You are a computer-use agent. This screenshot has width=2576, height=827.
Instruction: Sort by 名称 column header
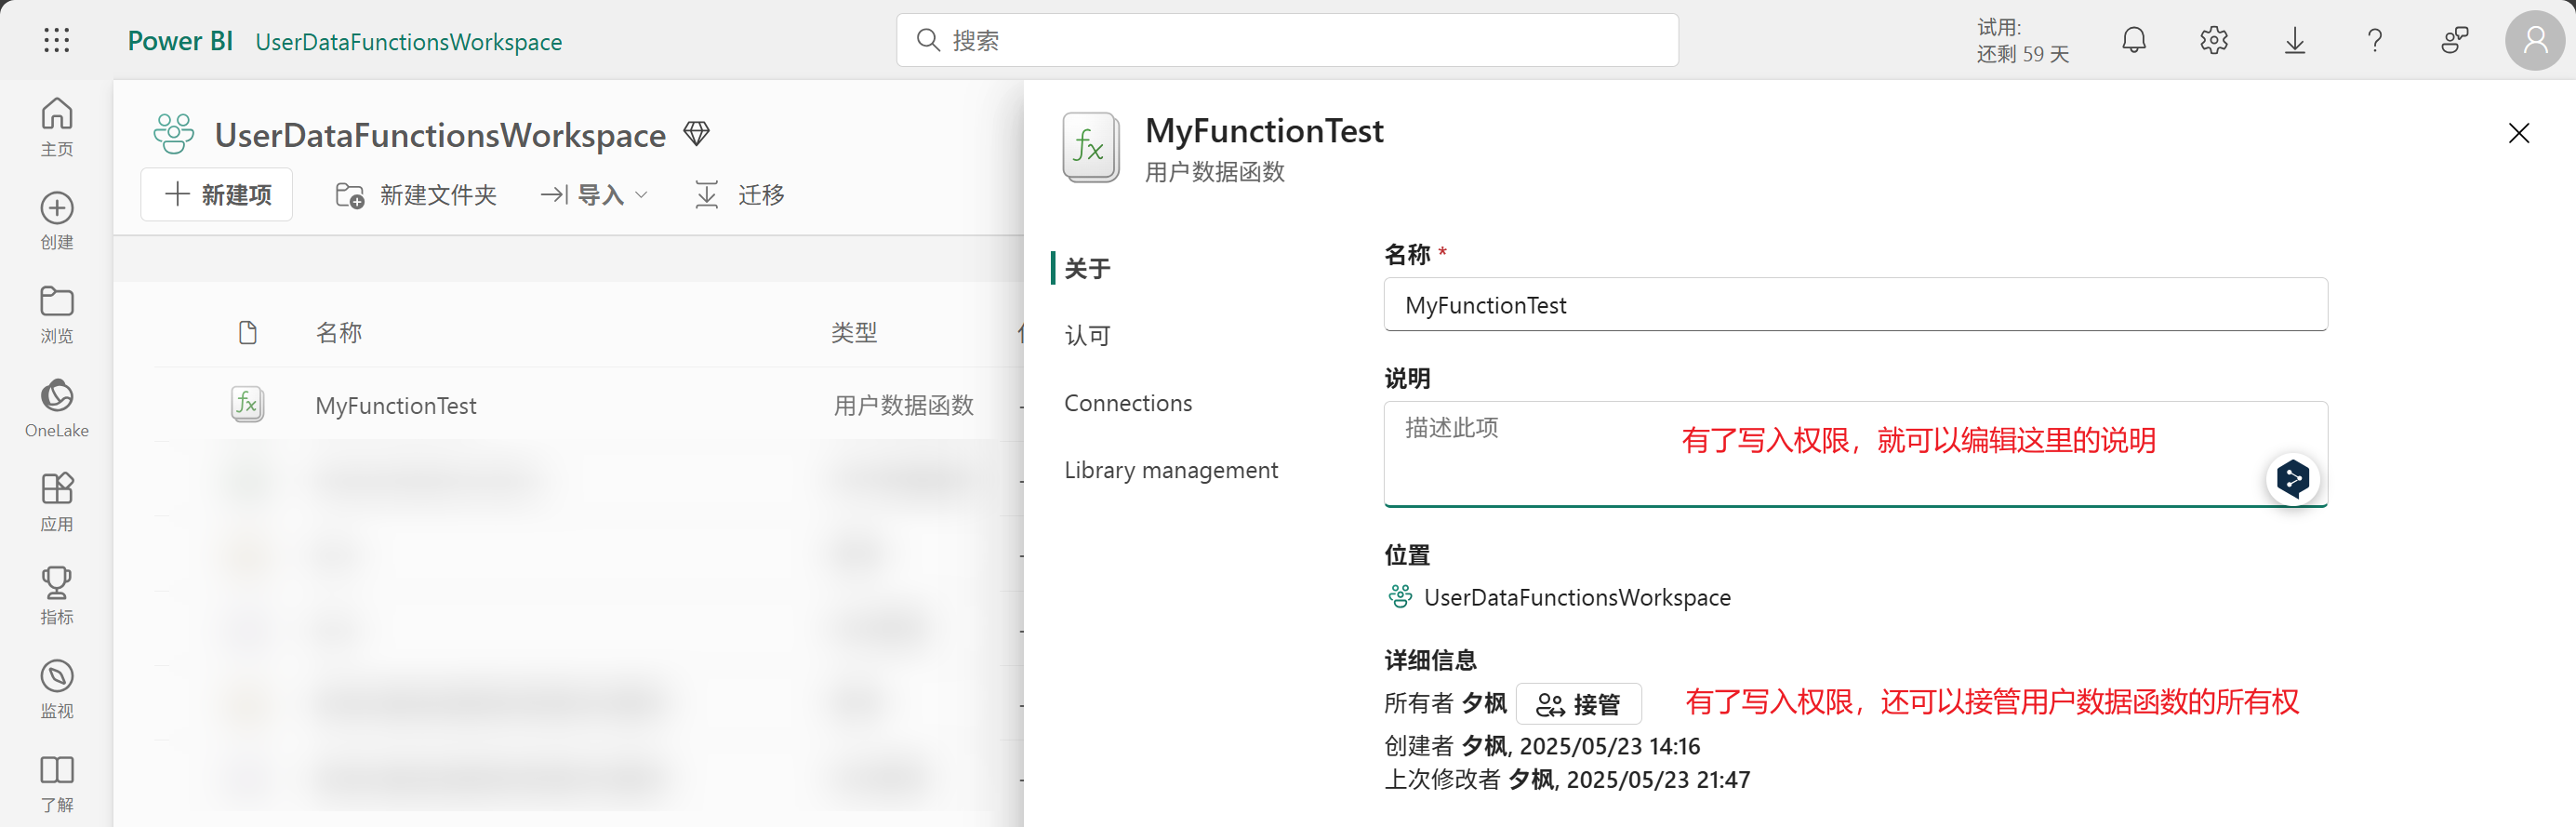click(x=339, y=332)
